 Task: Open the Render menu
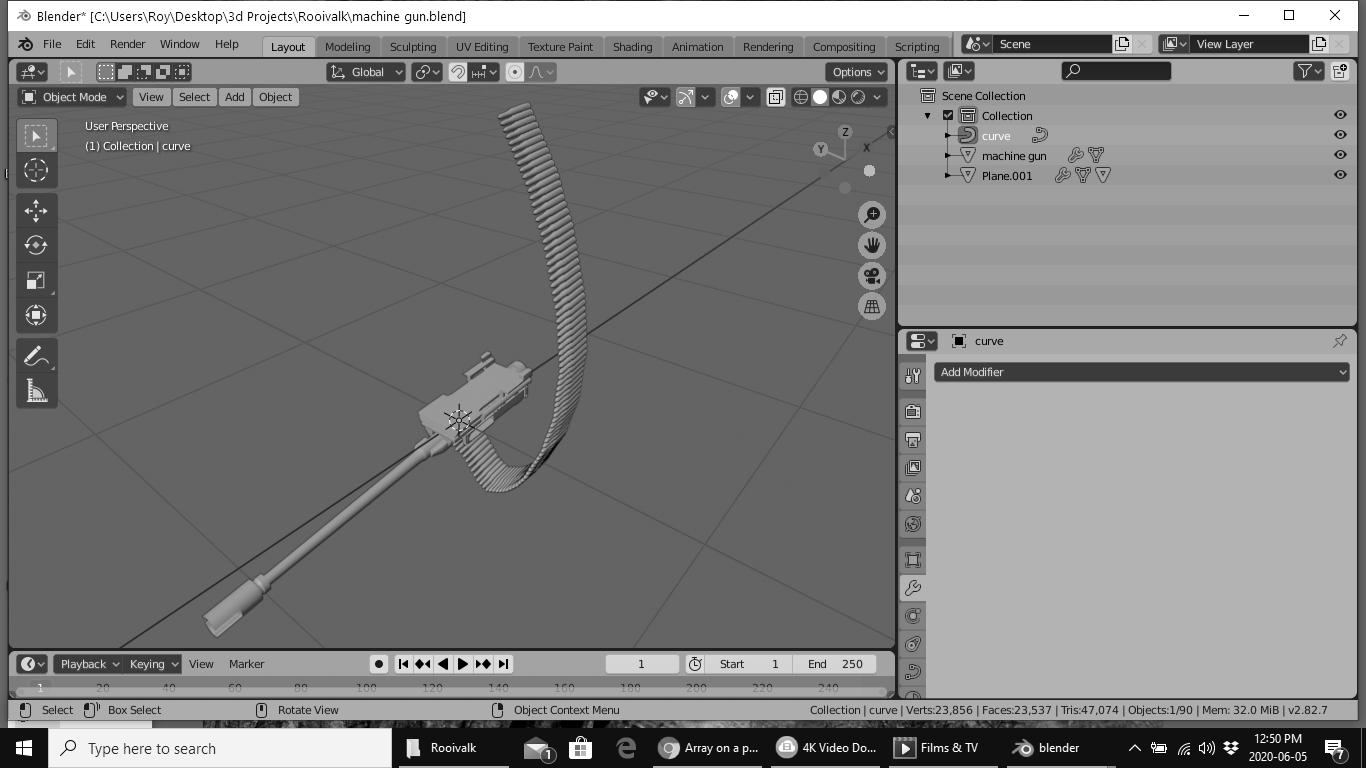127,44
